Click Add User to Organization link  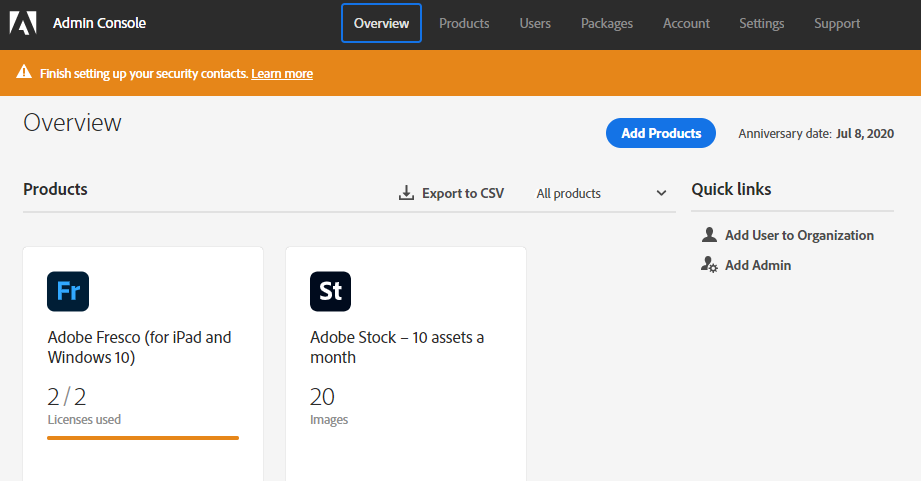(x=799, y=235)
